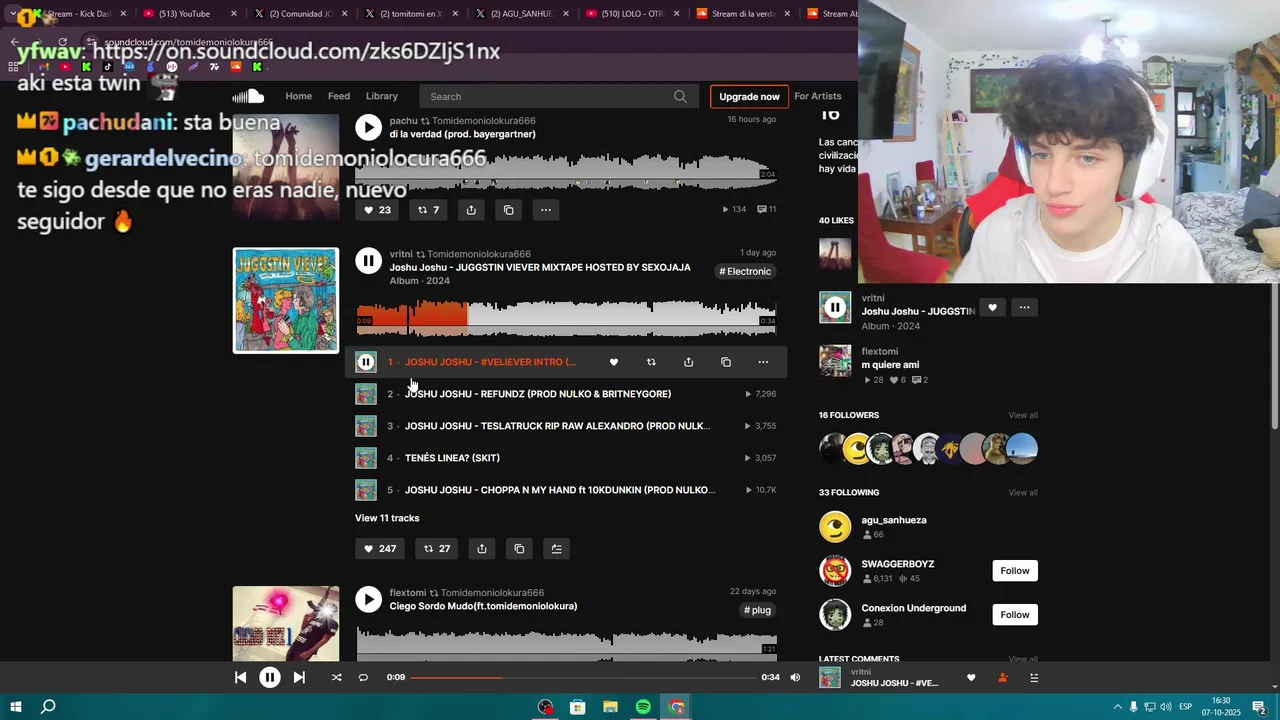Click the volume speaker icon in player
Image resolution: width=1280 pixels, height=720 pixels.
pyautogui.click(x=795, y=677)
